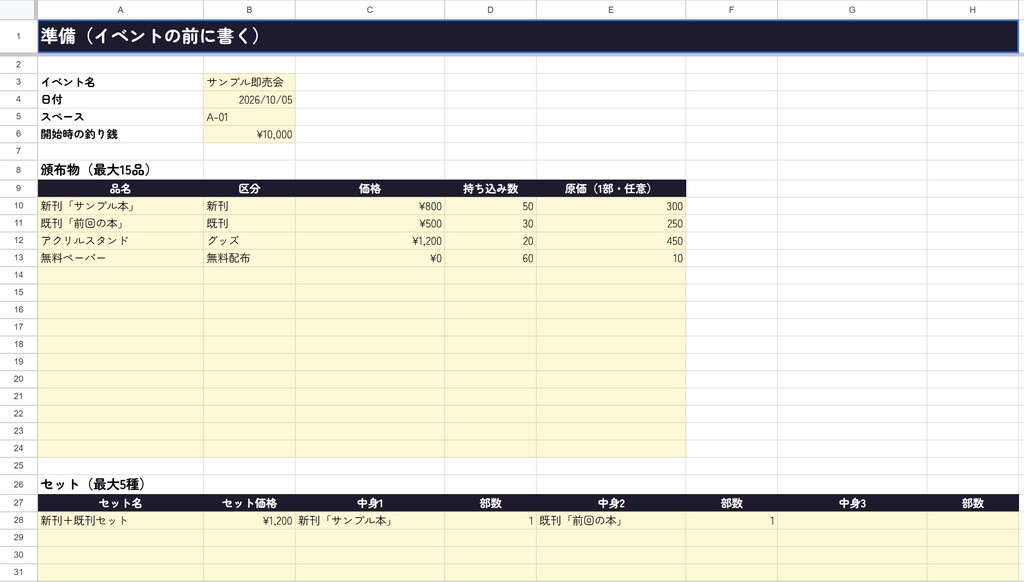
Task: Select the starting change cell ¥10,000
Action: click(x=249, y=135)
